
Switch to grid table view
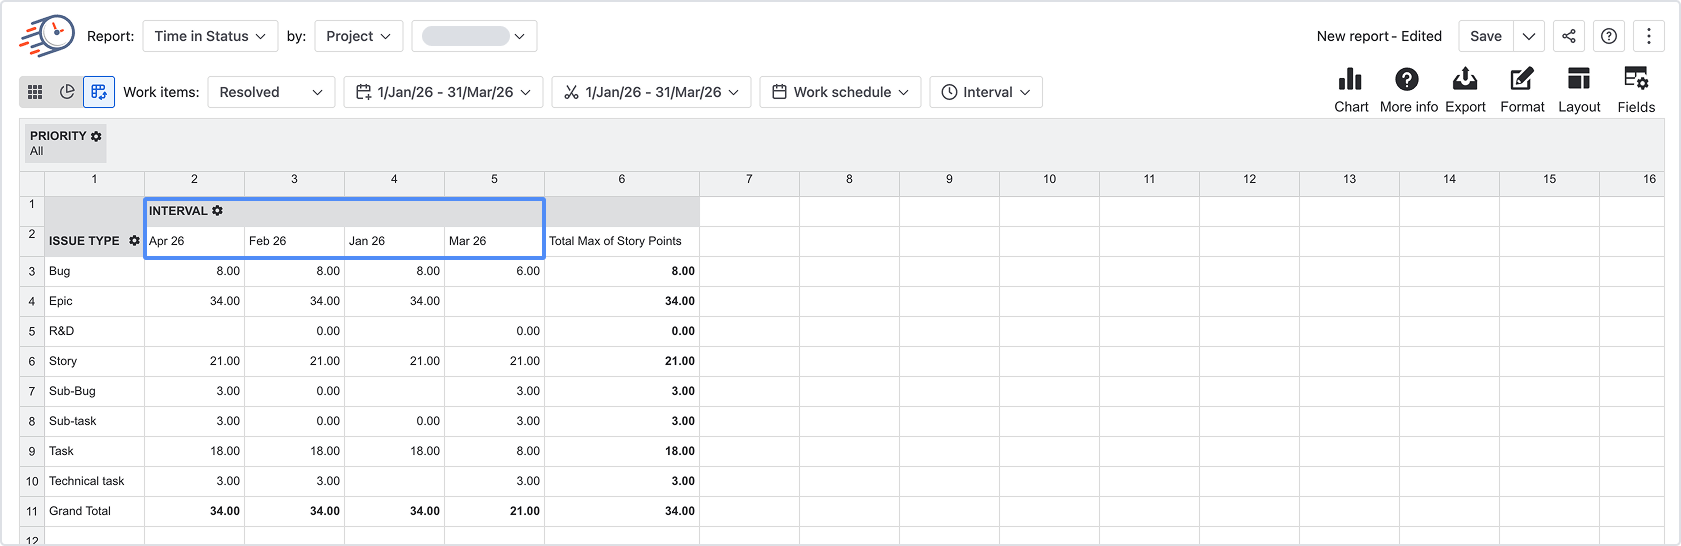35,92
